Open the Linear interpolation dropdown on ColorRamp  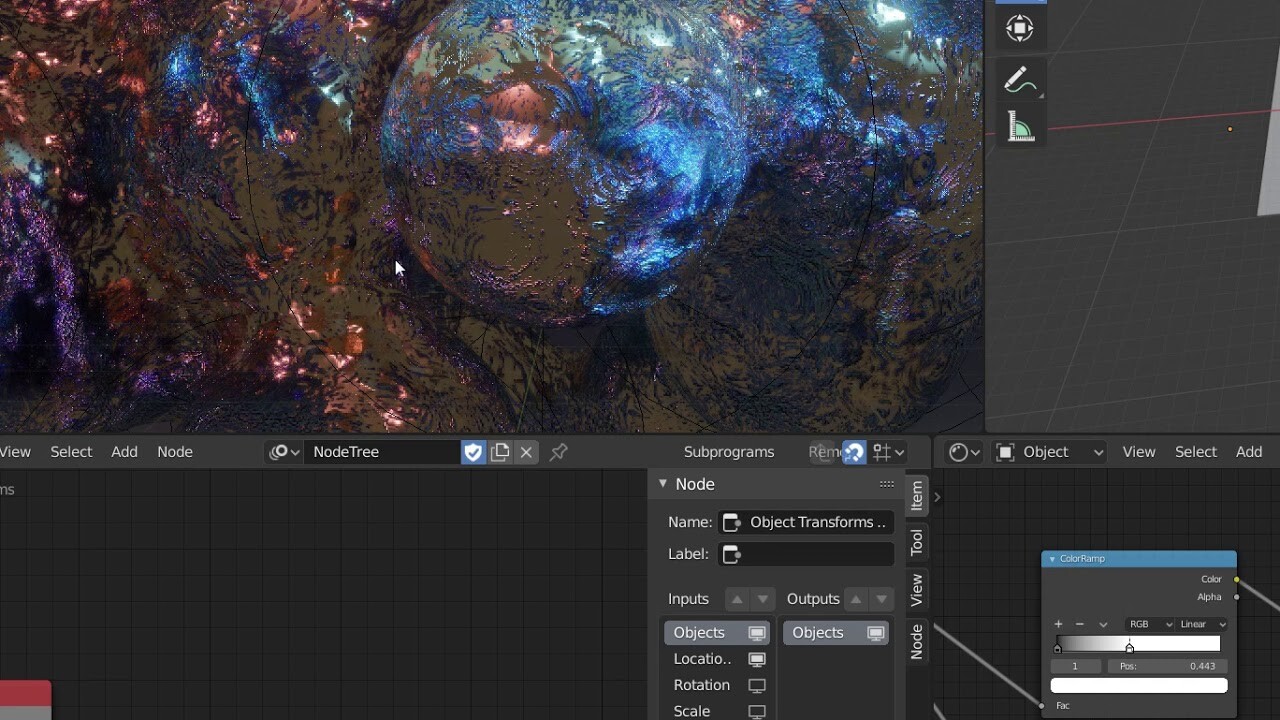[1203, 623]
